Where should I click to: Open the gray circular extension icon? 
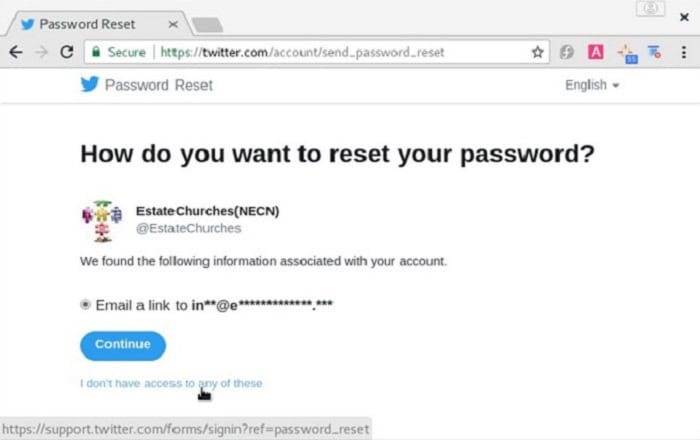[x=567, y=52]
